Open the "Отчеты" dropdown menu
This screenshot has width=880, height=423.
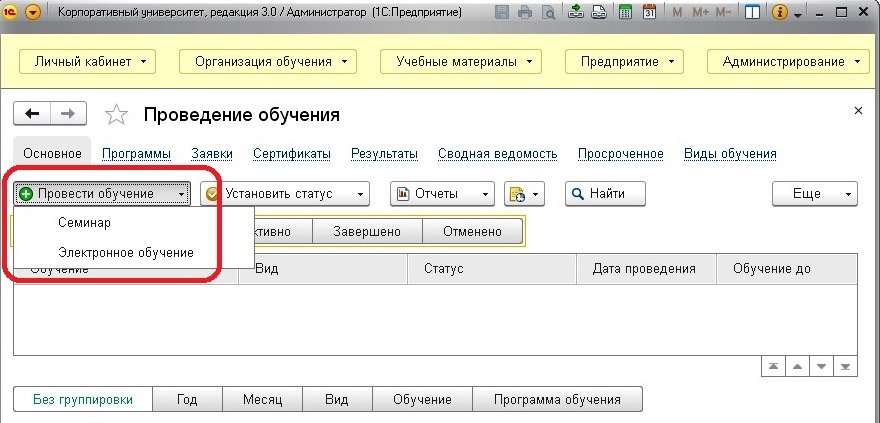point(442,193)
